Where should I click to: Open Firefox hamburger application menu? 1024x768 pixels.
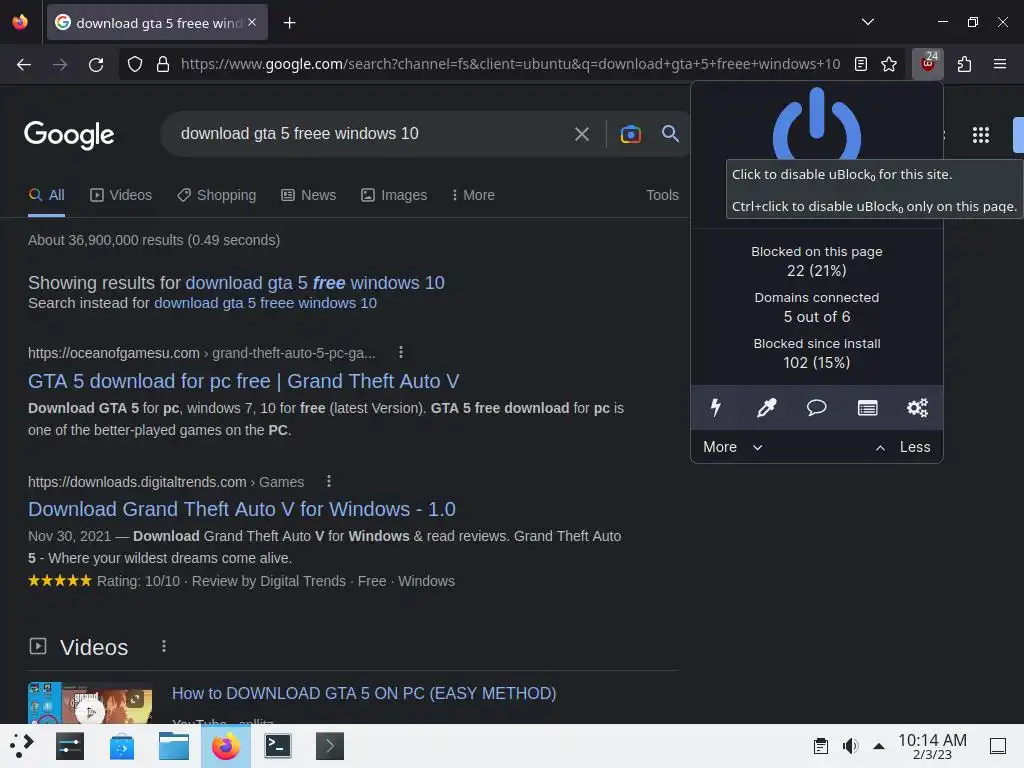pos(999,64)
